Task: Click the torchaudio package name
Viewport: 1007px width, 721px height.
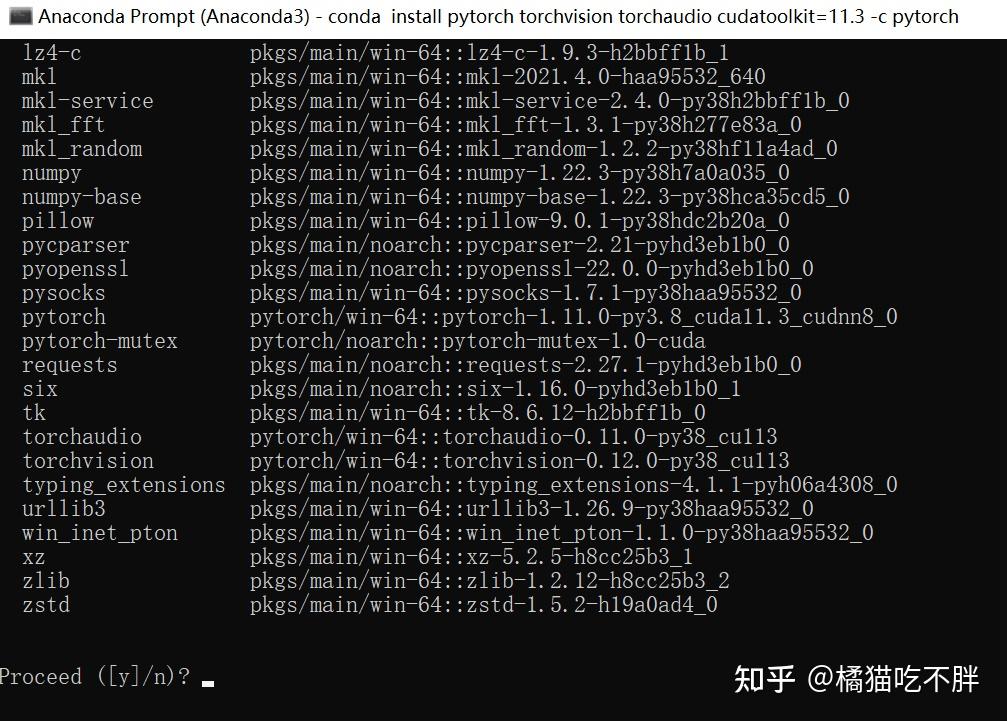Action: click(x=82, y=437)
